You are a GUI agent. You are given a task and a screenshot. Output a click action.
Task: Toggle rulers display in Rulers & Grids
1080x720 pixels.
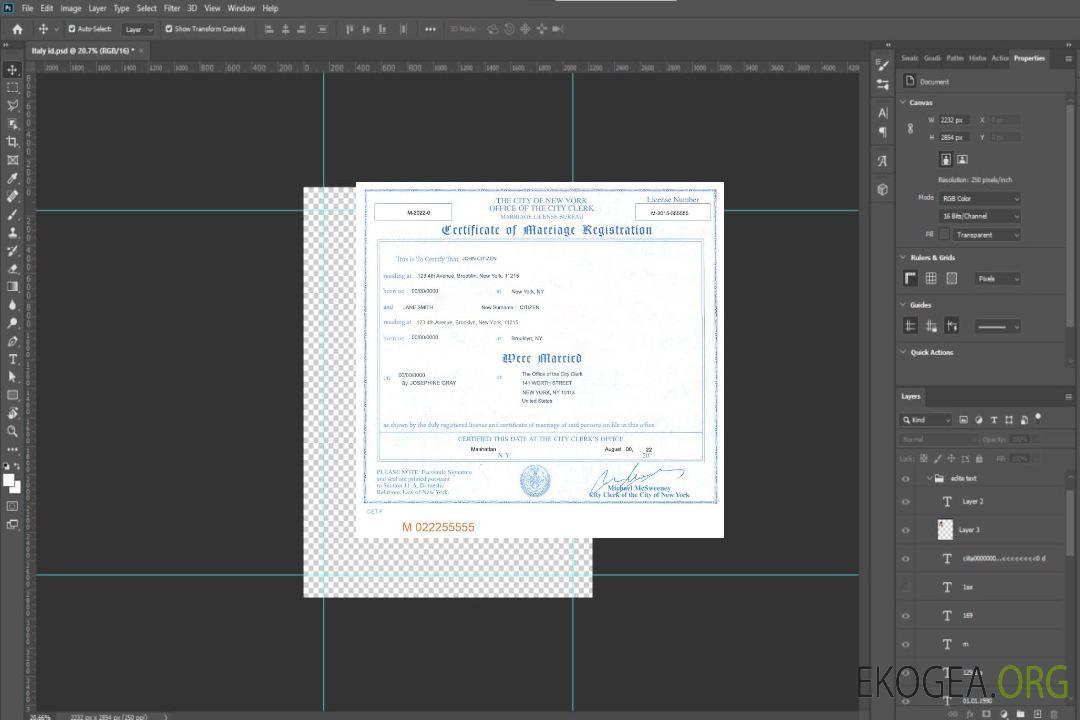[x=911, y=278]
